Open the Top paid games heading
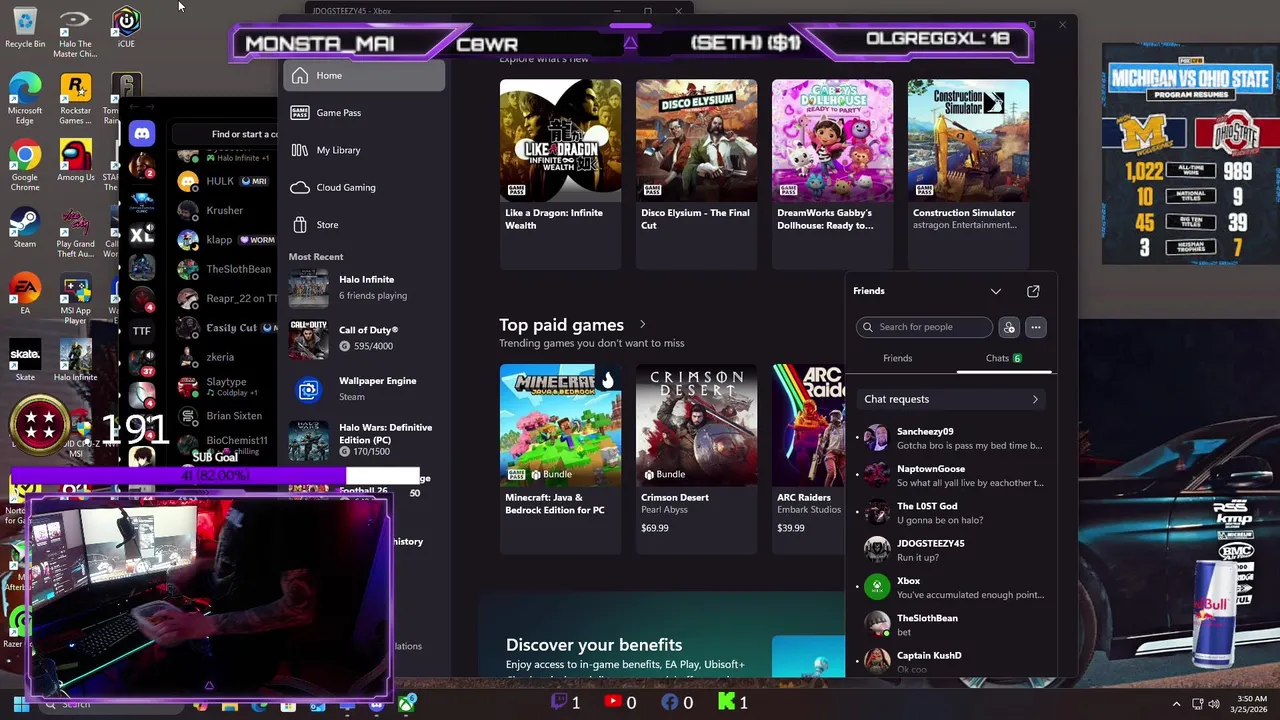Screen dimensions: 1280x720 click(561, 325)
